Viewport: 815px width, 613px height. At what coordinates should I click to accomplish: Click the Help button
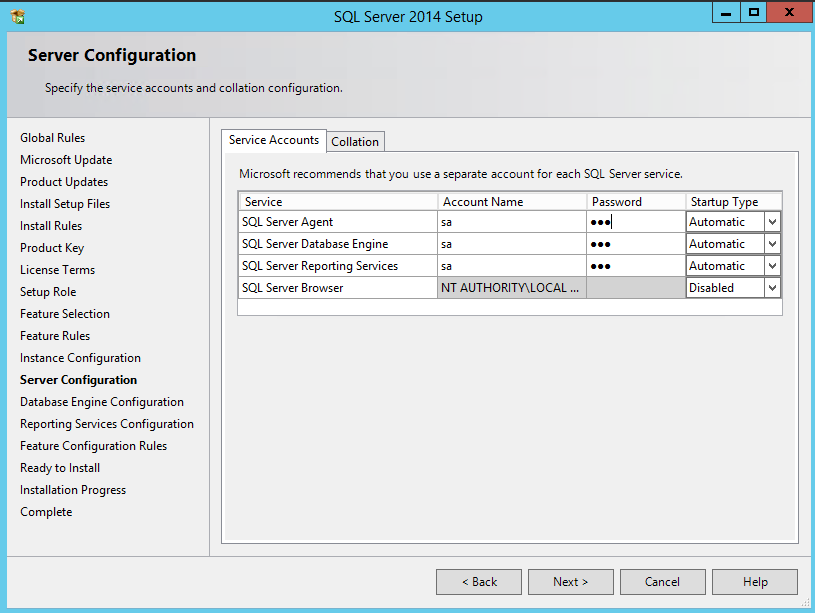(x=754, y=582)
